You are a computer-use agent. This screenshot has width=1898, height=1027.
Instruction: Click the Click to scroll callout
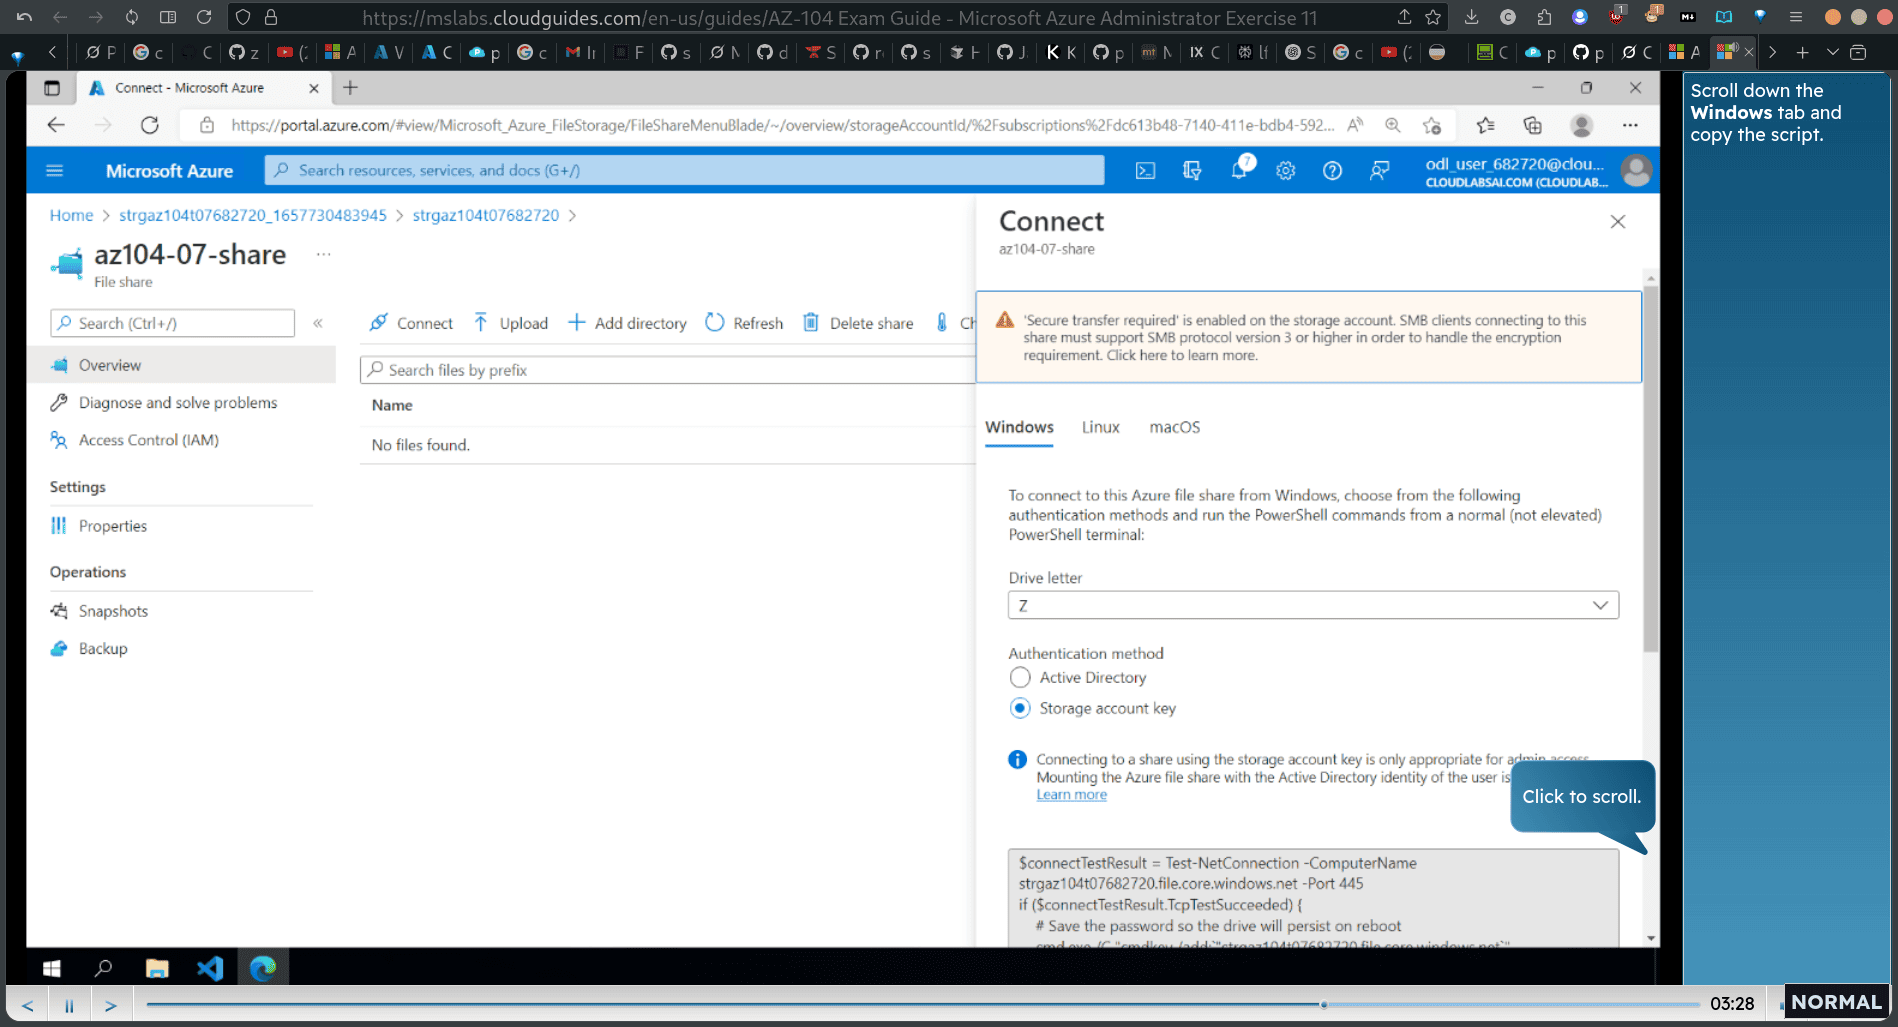pyautogui.click(x=1581, y=797)
